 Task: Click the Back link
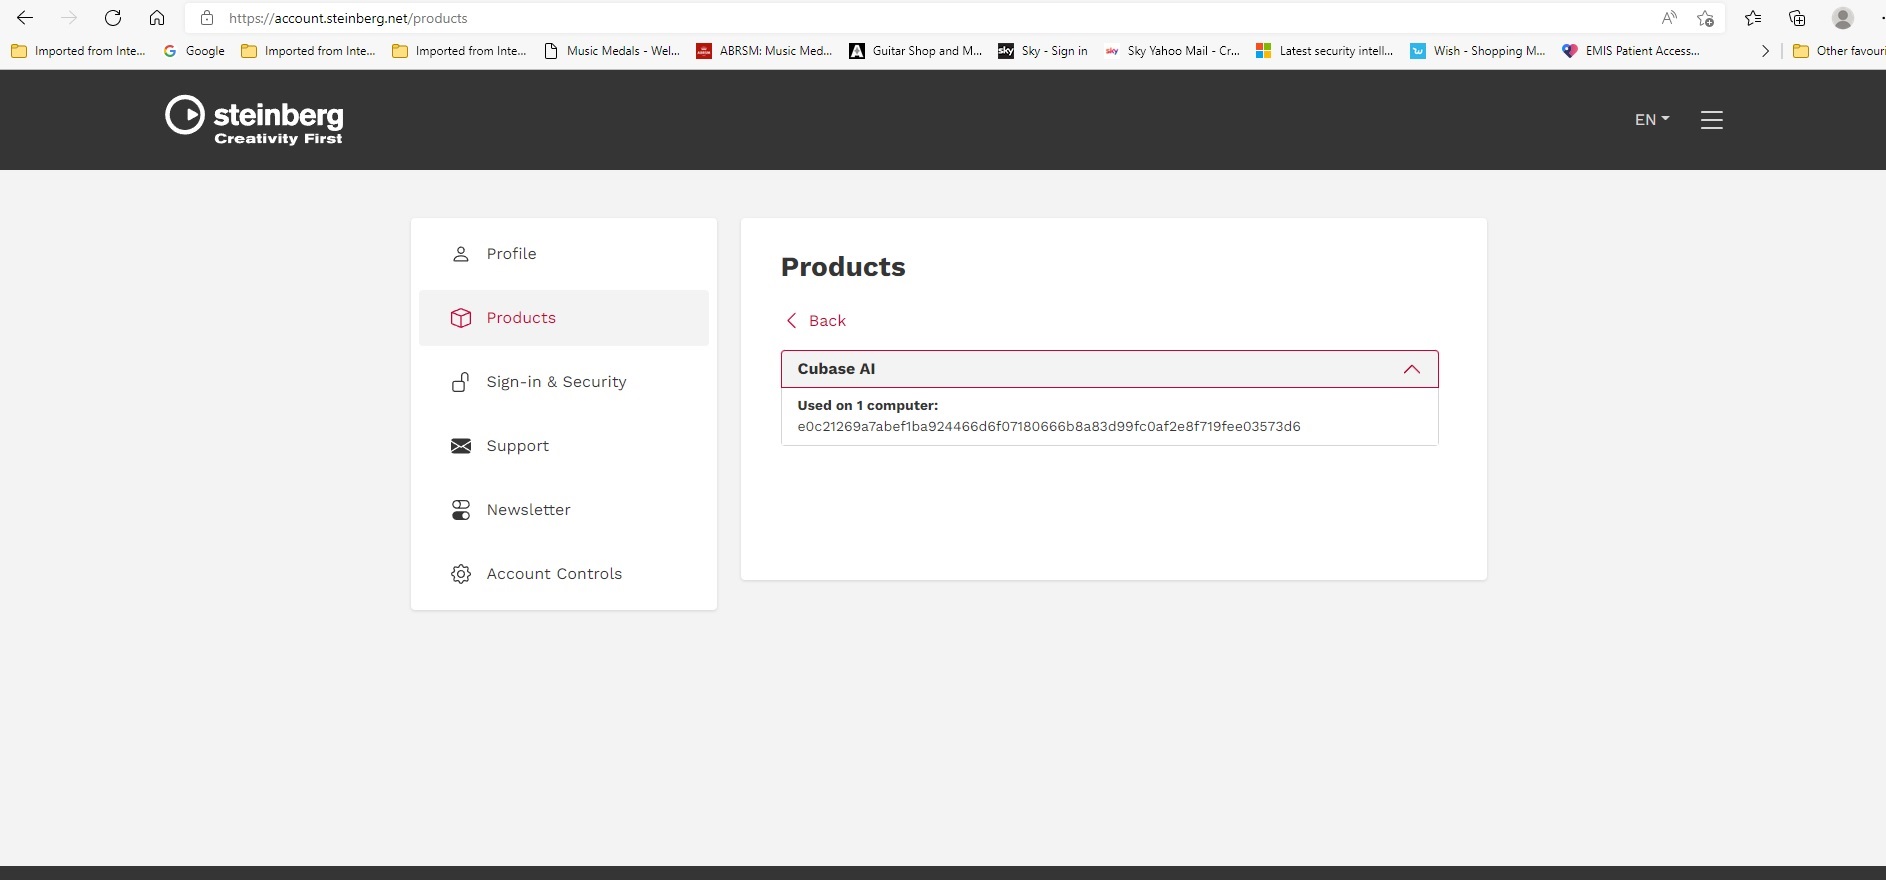(x=816, y=321)
